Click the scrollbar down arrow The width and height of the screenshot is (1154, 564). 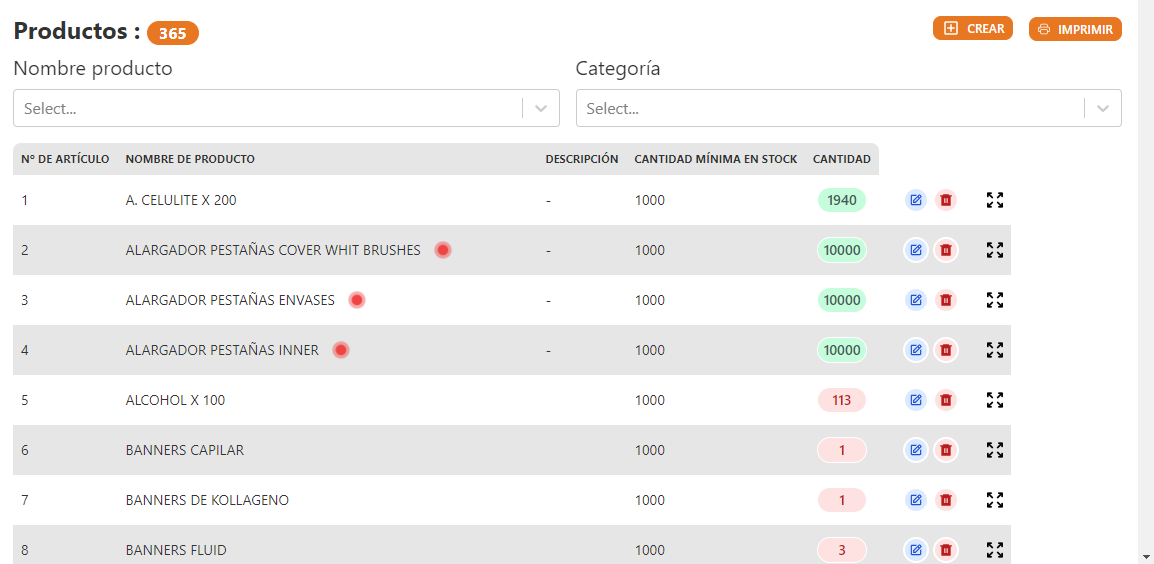[1145, 556]
